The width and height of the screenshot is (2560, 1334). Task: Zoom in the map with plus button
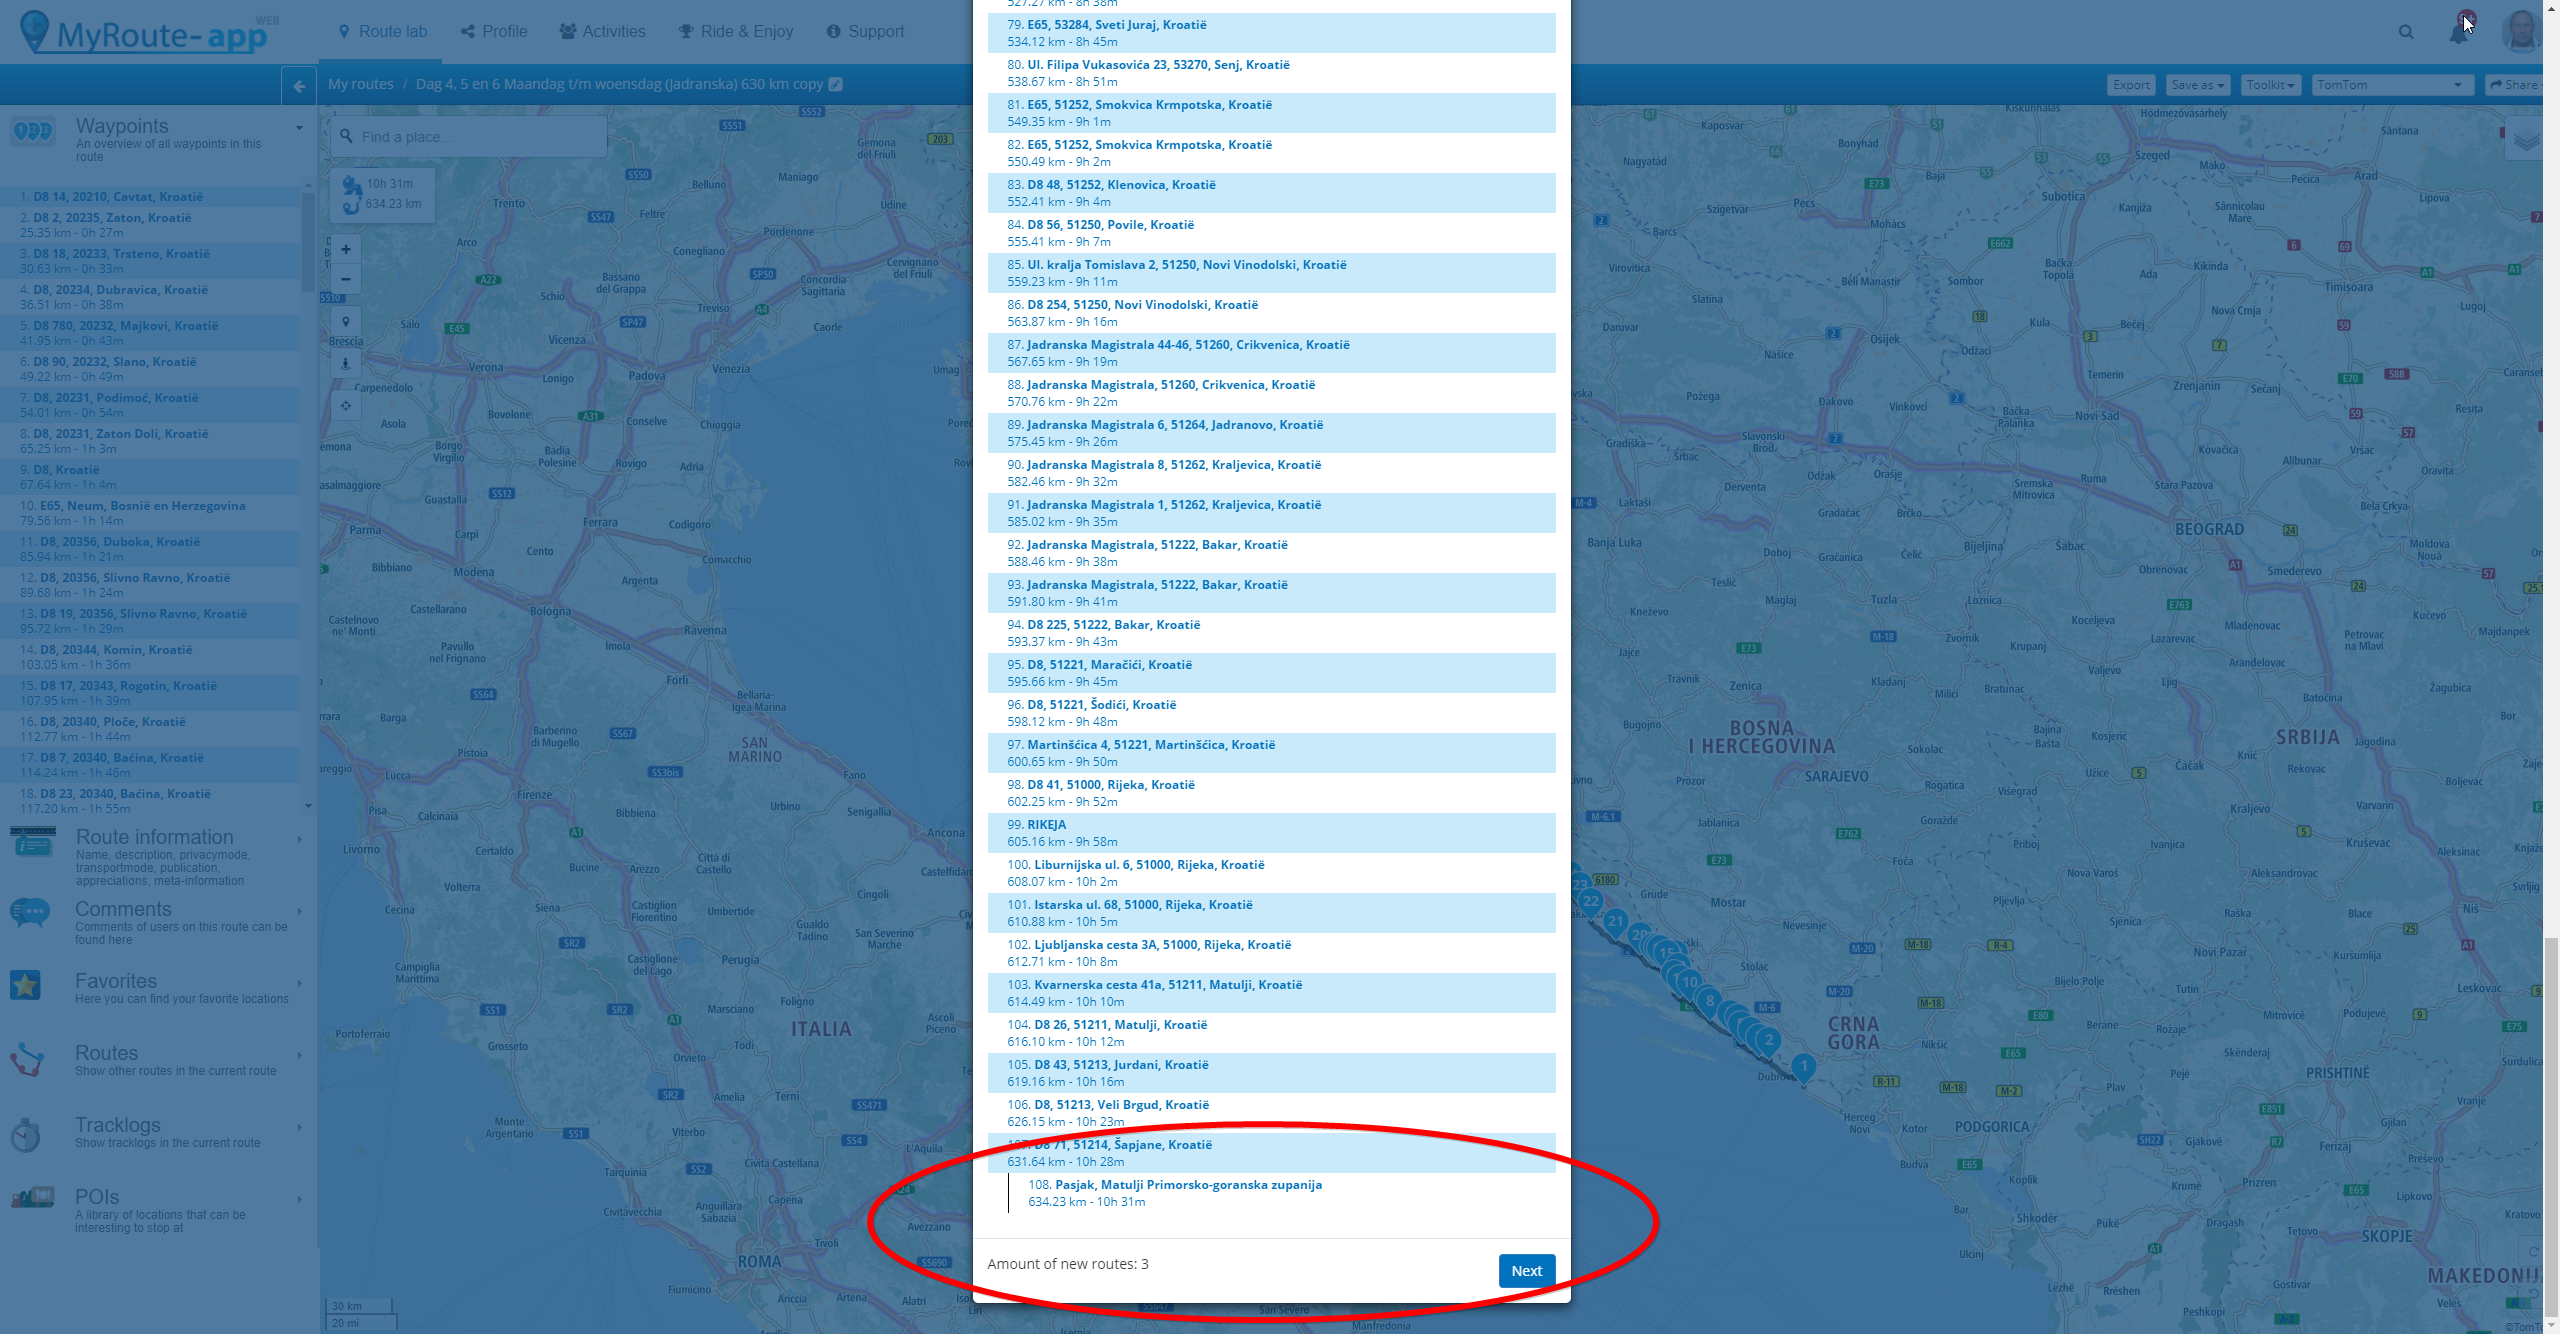tap(346, 249)
